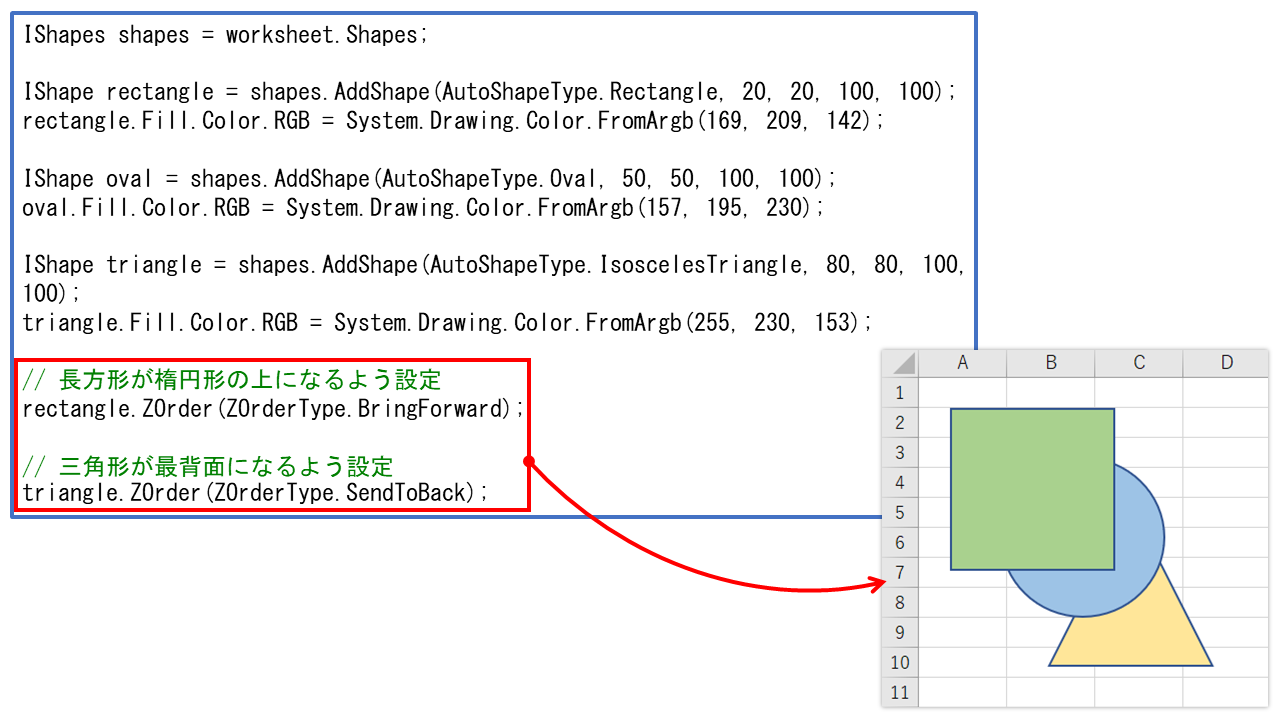Select column D header
This screenshot has height=720, width=1280.
pos(1225,363)
